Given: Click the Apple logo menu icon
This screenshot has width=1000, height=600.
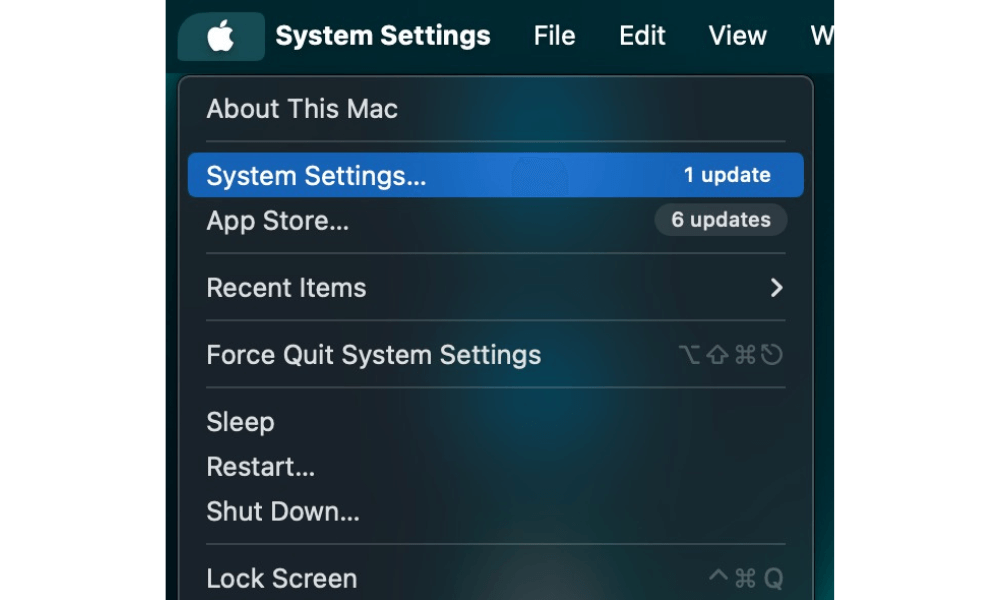Looking at the screenshot, I should (x=221, y=36).
